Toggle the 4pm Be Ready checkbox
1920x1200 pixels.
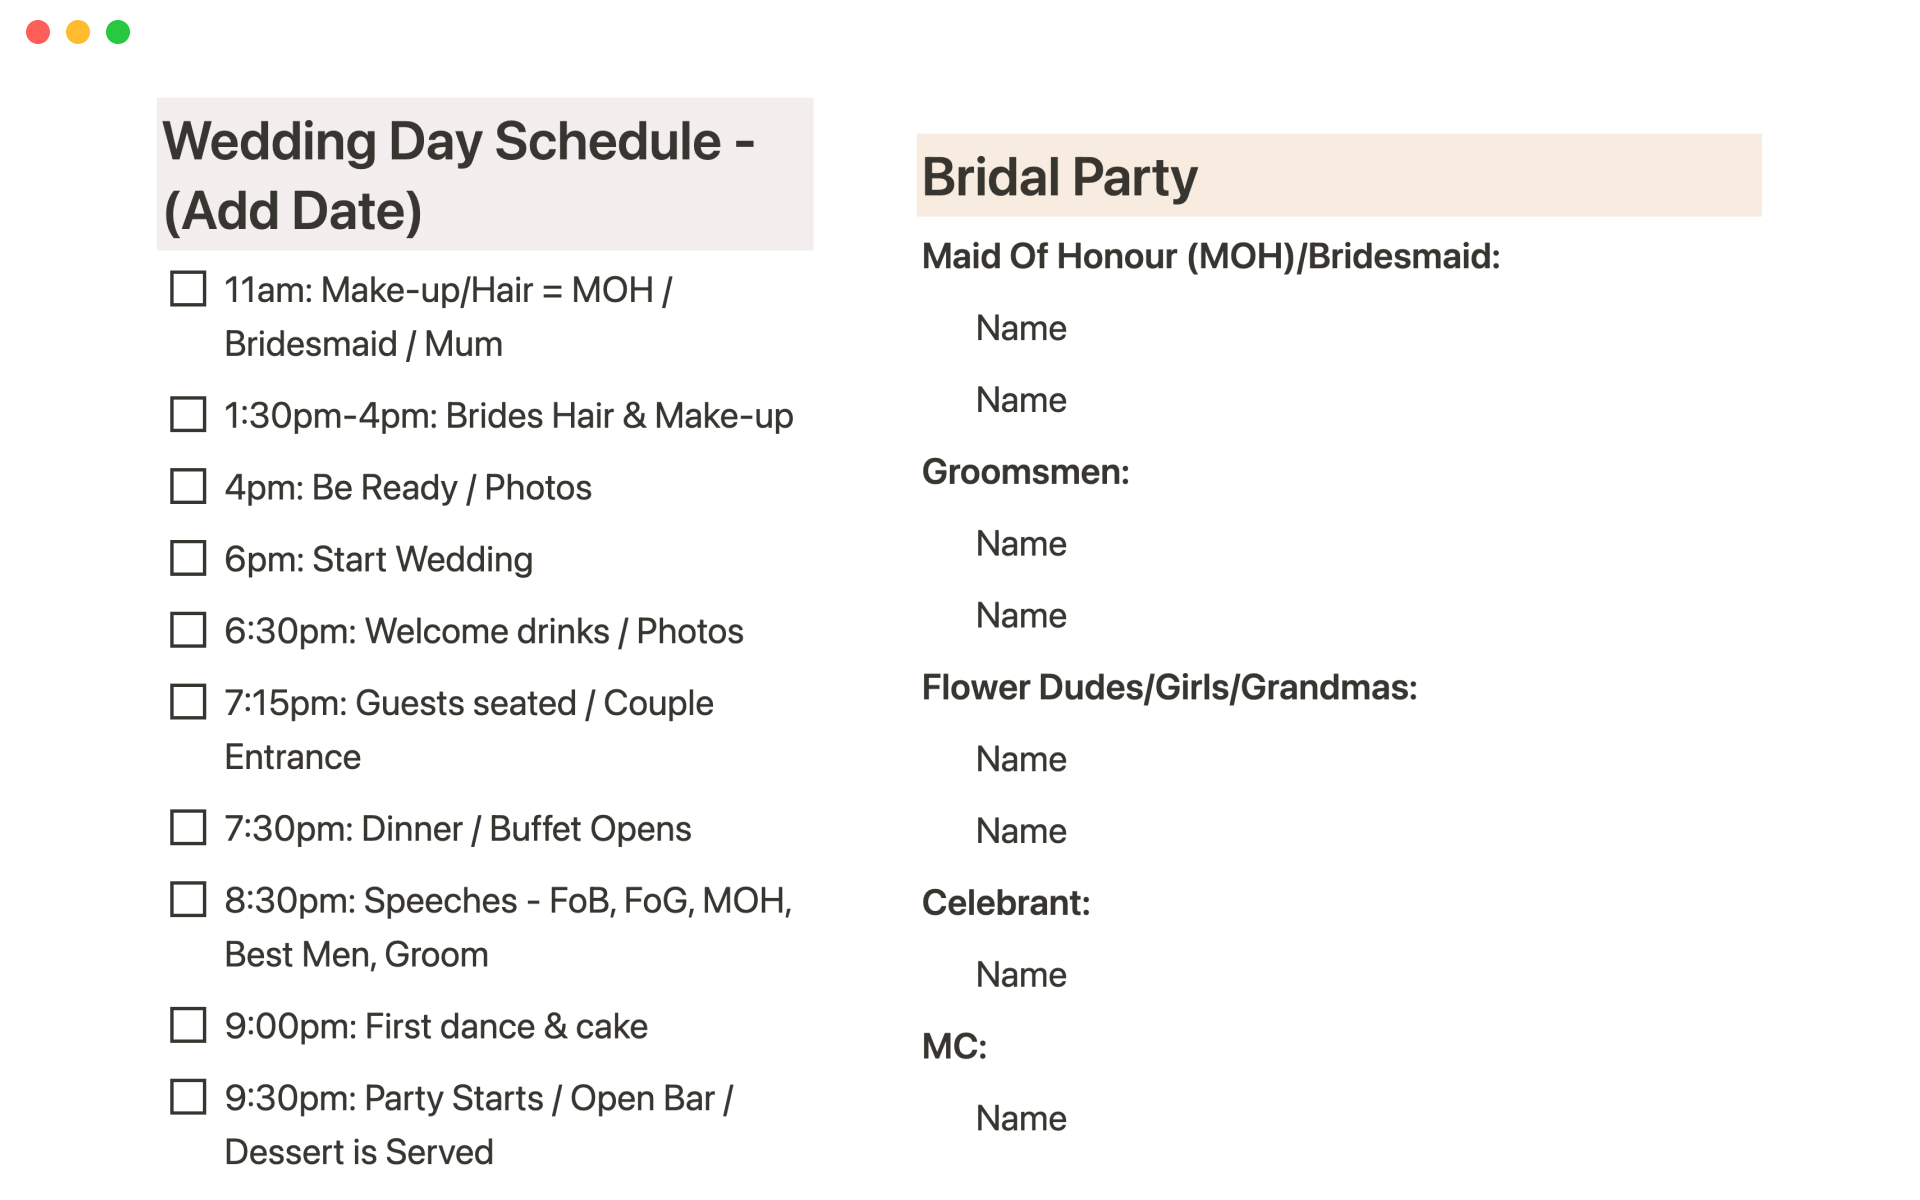(x=188, y=487)
